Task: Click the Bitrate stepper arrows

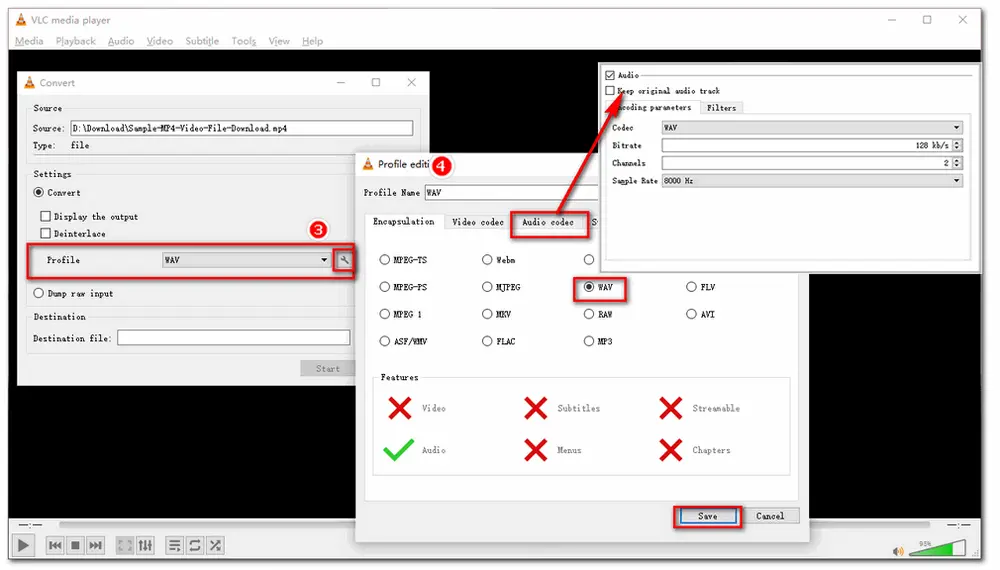Action: 957,145
